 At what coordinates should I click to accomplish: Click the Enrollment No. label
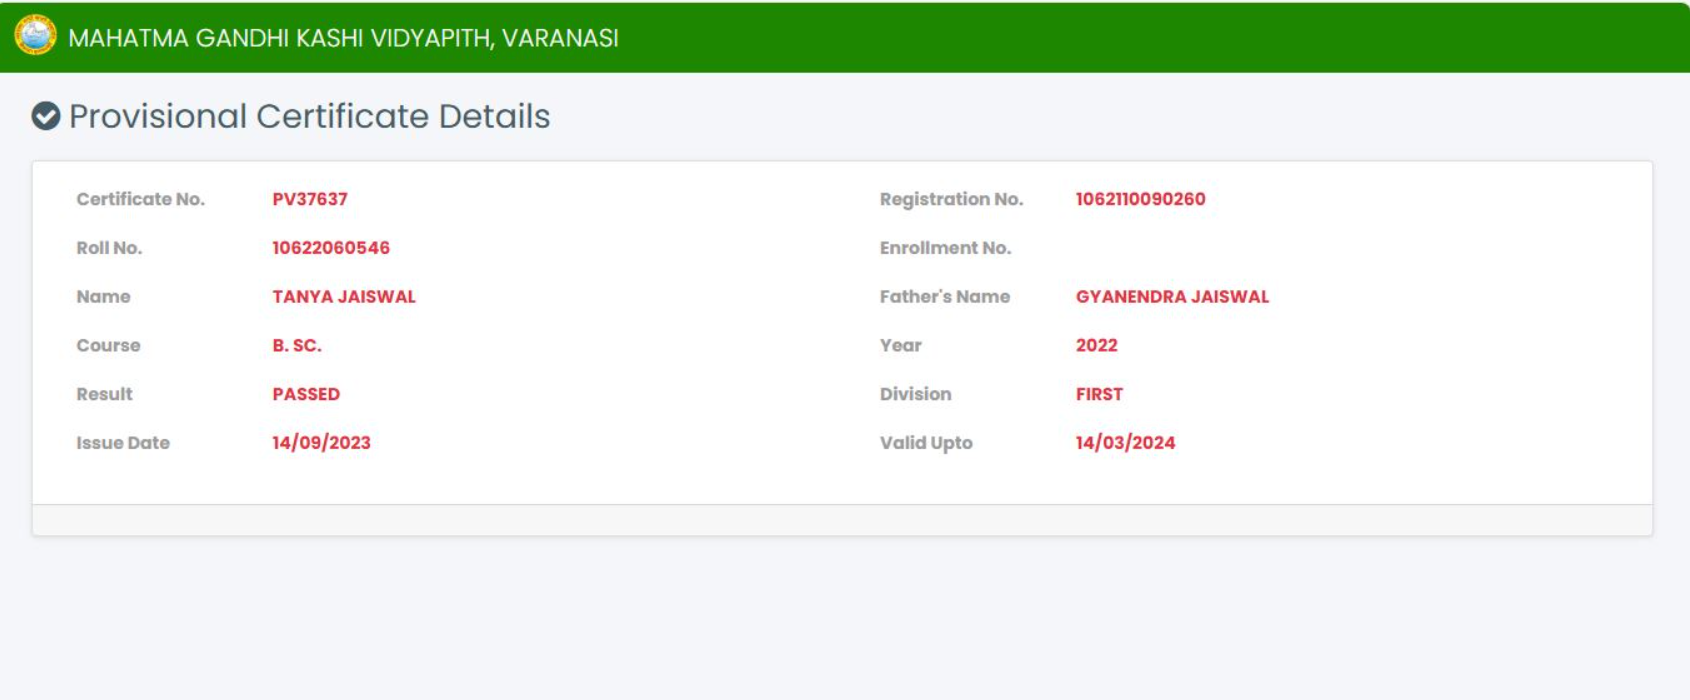pos(945,248)
